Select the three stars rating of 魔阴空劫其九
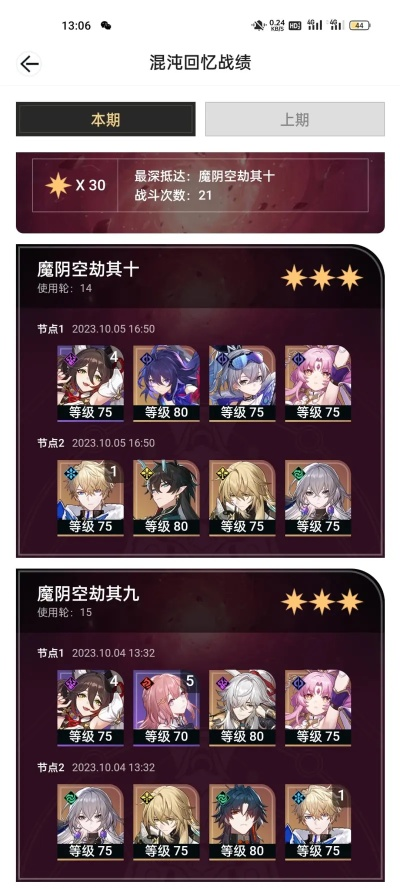This screenshot has height=889, width=400. pyautogui.click(x=322, y=602)
